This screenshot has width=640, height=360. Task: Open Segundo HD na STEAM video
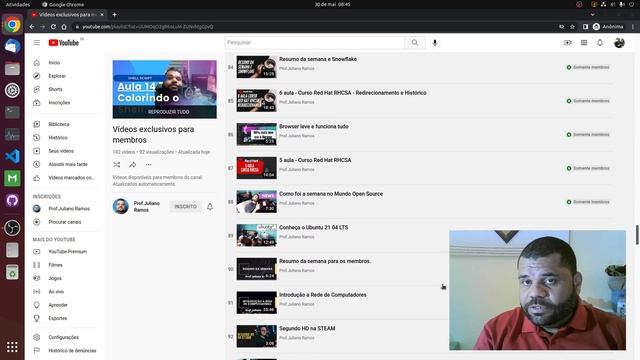(307, 328)
